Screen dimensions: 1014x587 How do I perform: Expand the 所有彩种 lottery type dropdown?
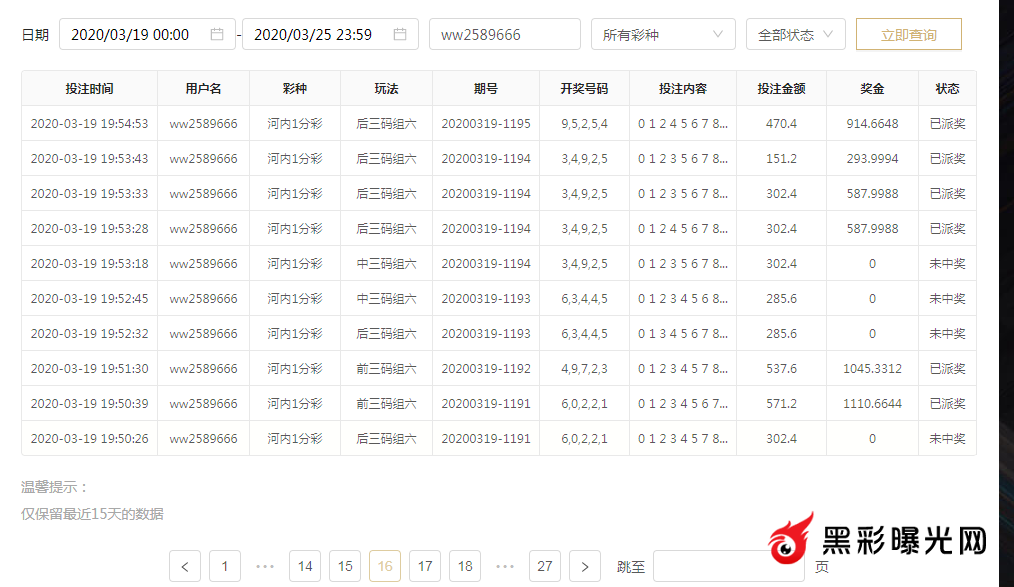point(662,34)
